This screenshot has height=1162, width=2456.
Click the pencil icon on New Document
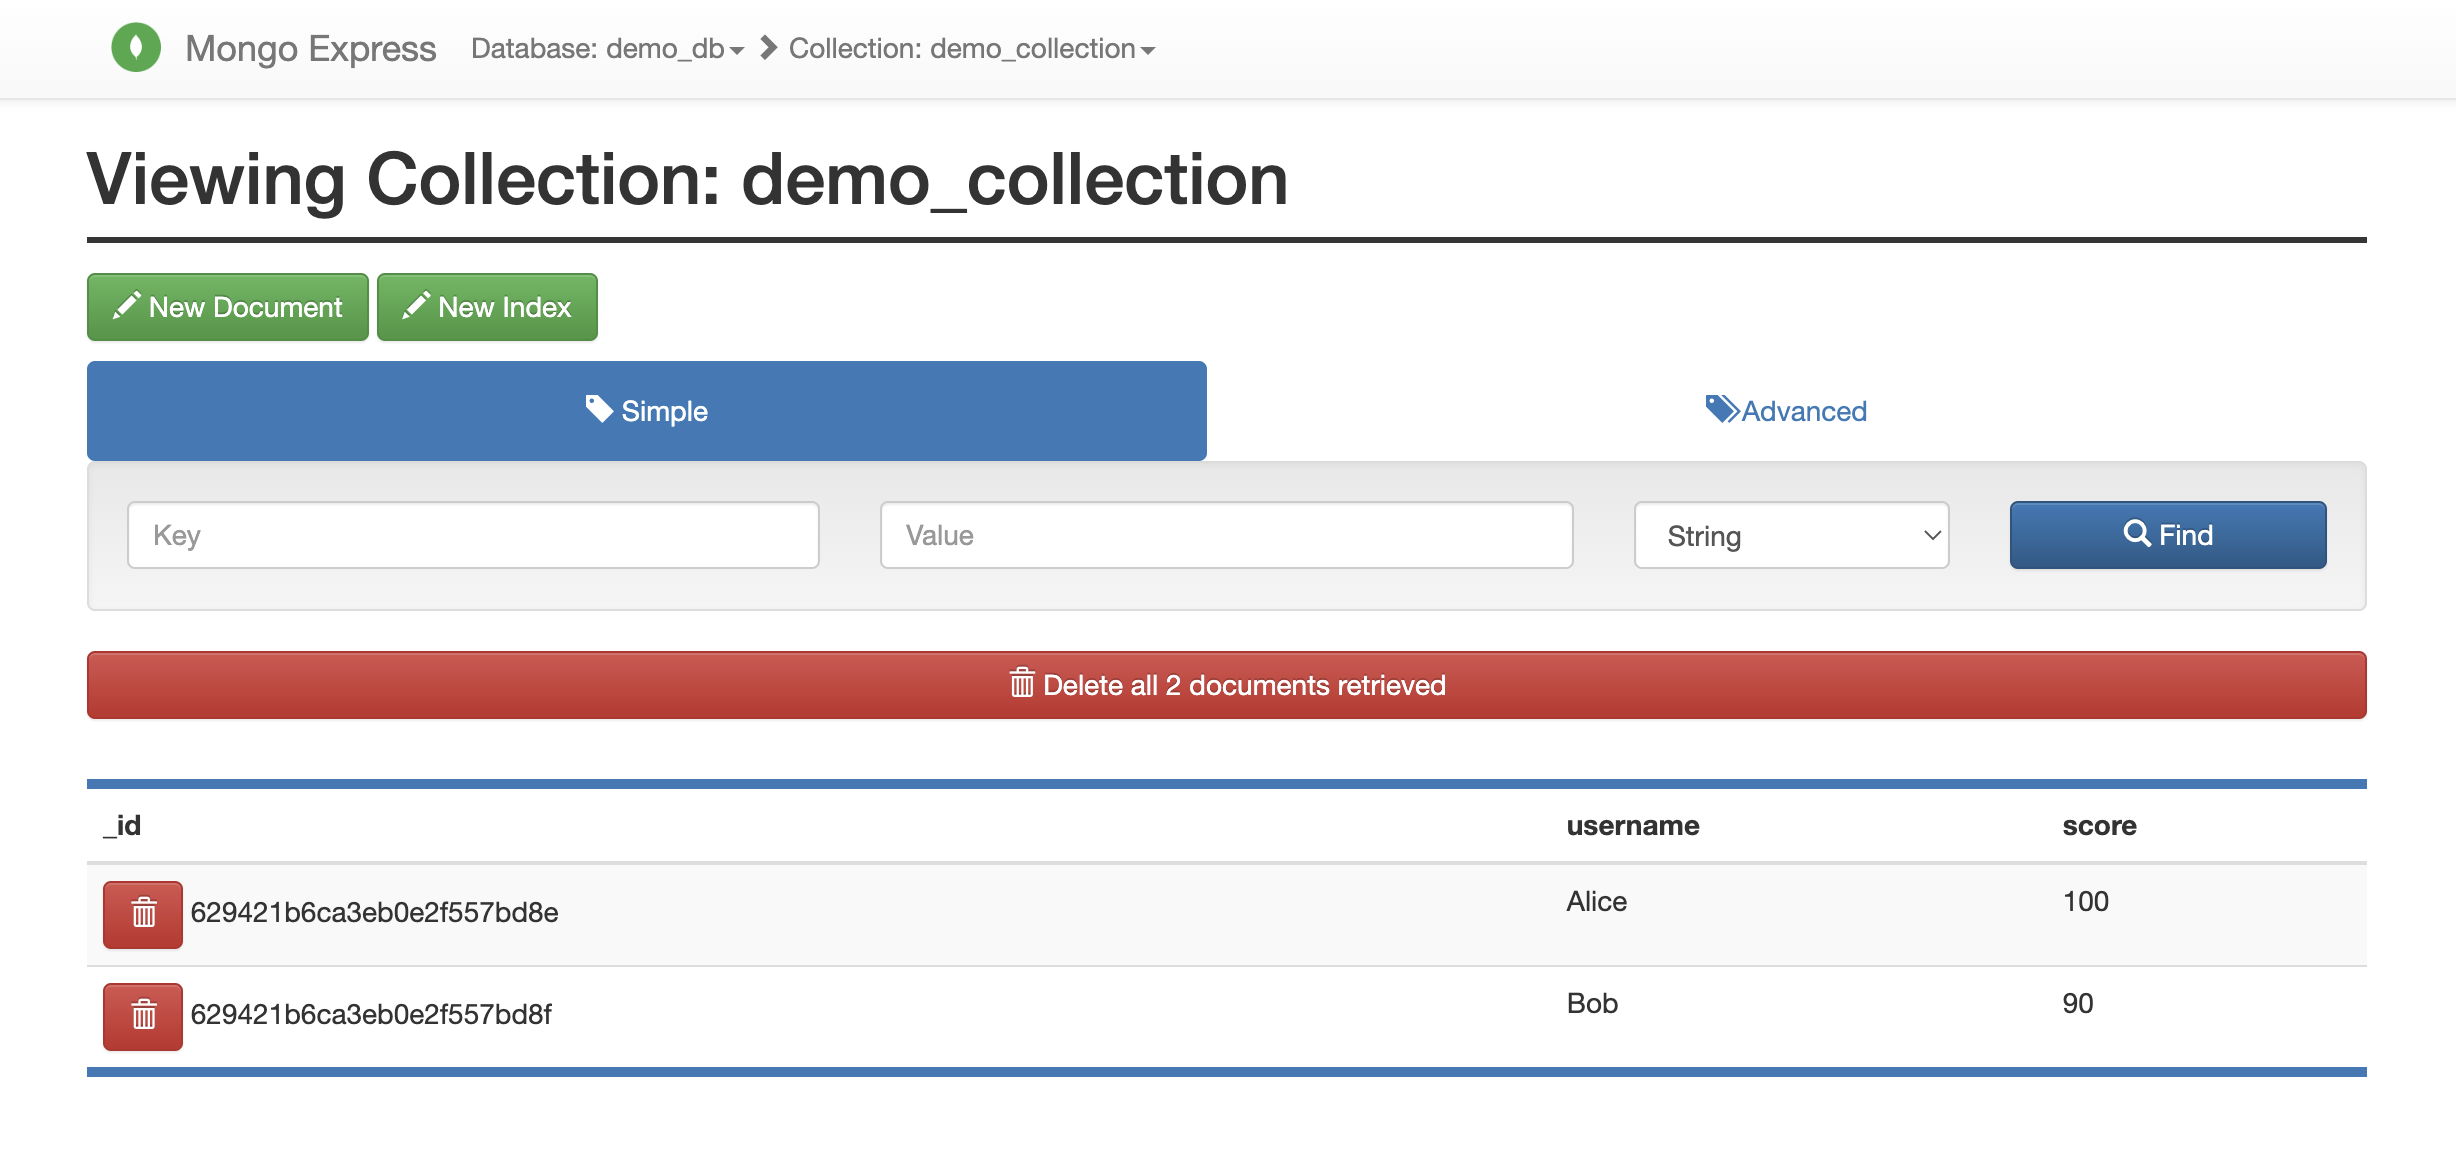pos(125,307)
